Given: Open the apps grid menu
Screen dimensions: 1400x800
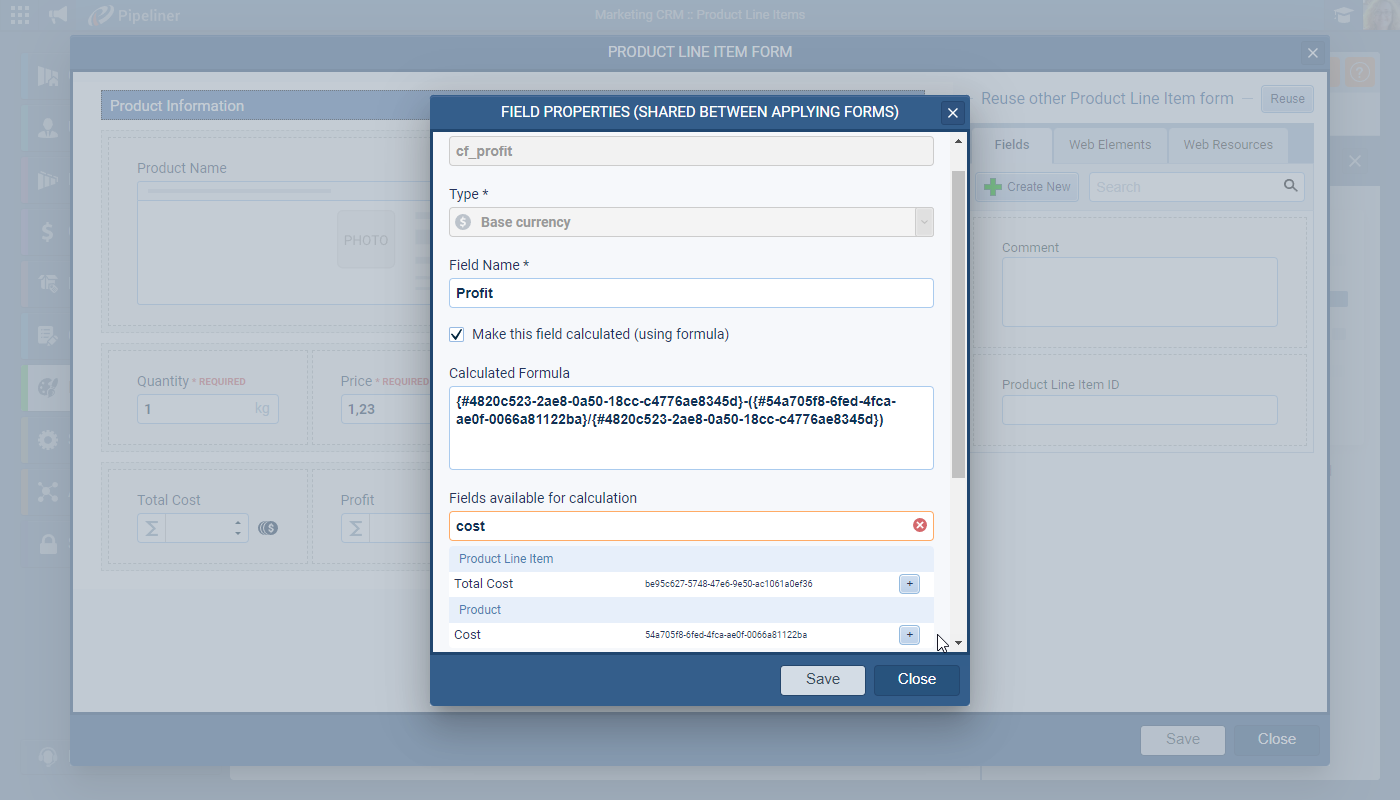Looking at the screenshot, I should (19, 15).
